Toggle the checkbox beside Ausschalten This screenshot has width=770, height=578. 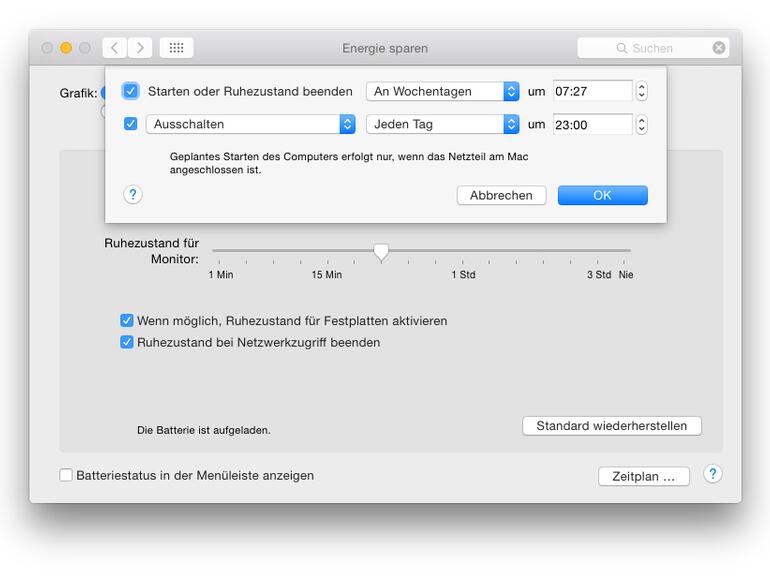click(131, 124)
